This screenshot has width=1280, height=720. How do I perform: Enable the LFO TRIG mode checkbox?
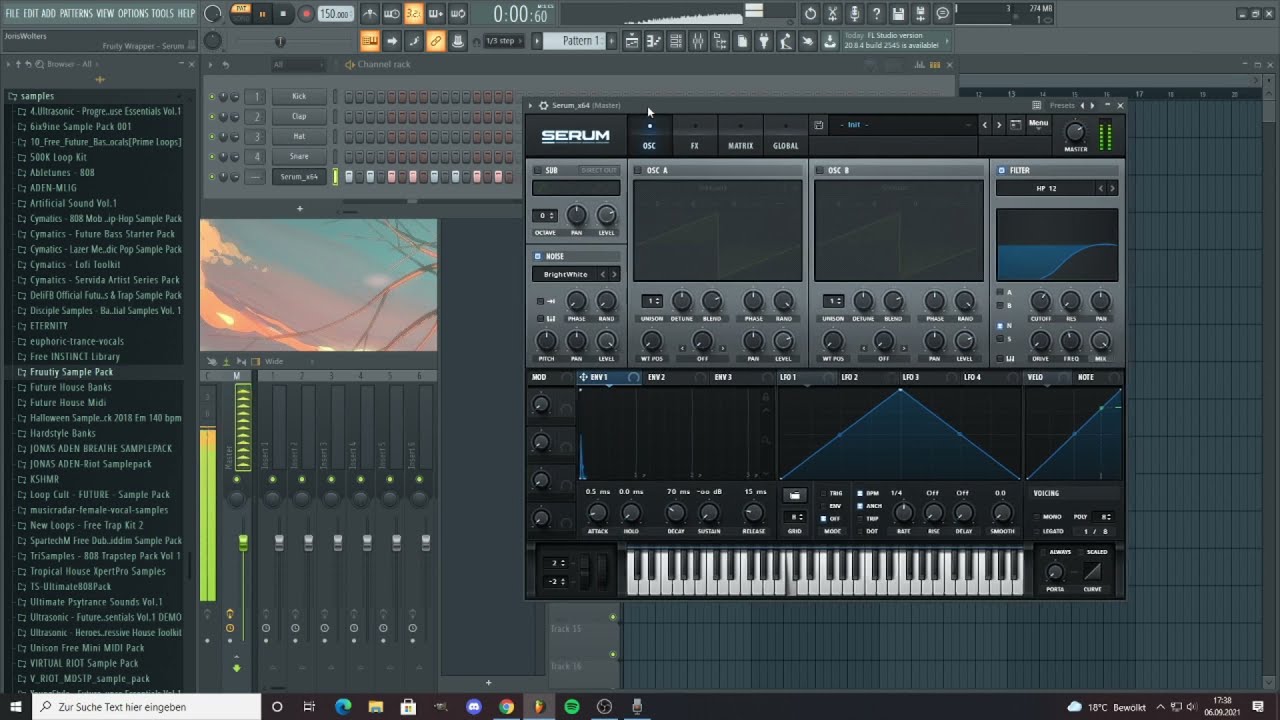pos(825,494)
